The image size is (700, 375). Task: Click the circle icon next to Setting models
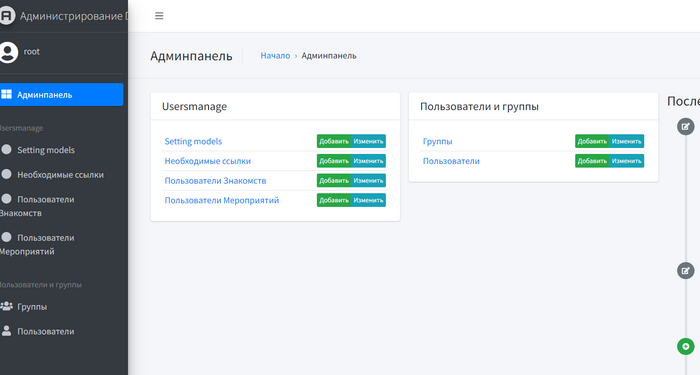6,149
